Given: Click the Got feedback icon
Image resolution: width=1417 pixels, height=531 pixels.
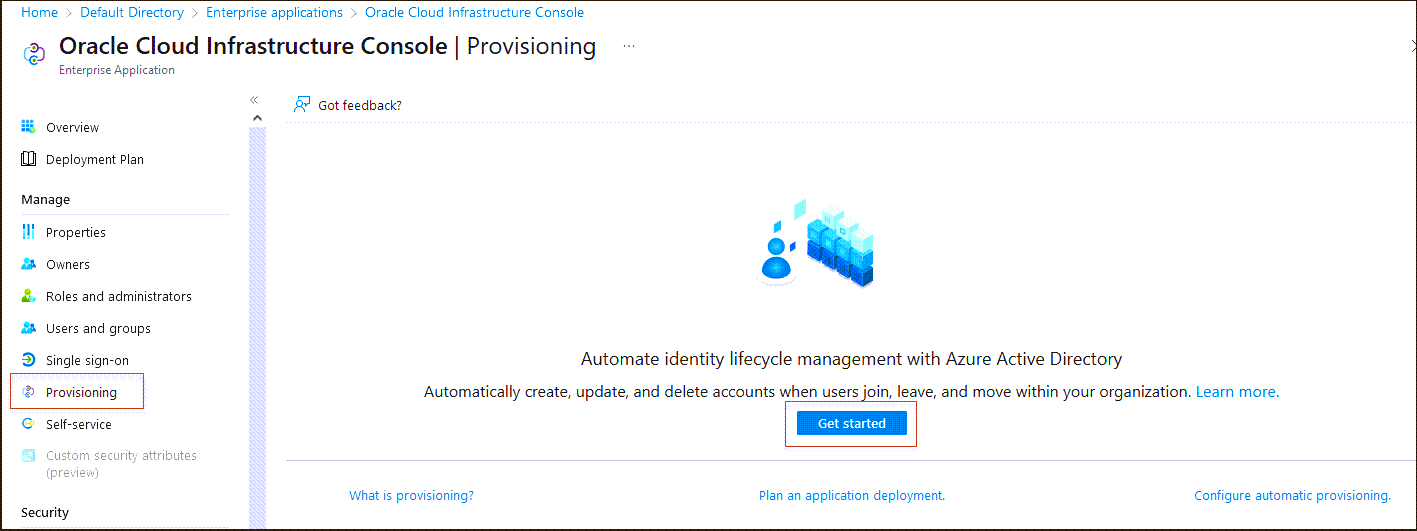Looking at the screenshot, I should point(301,105).
